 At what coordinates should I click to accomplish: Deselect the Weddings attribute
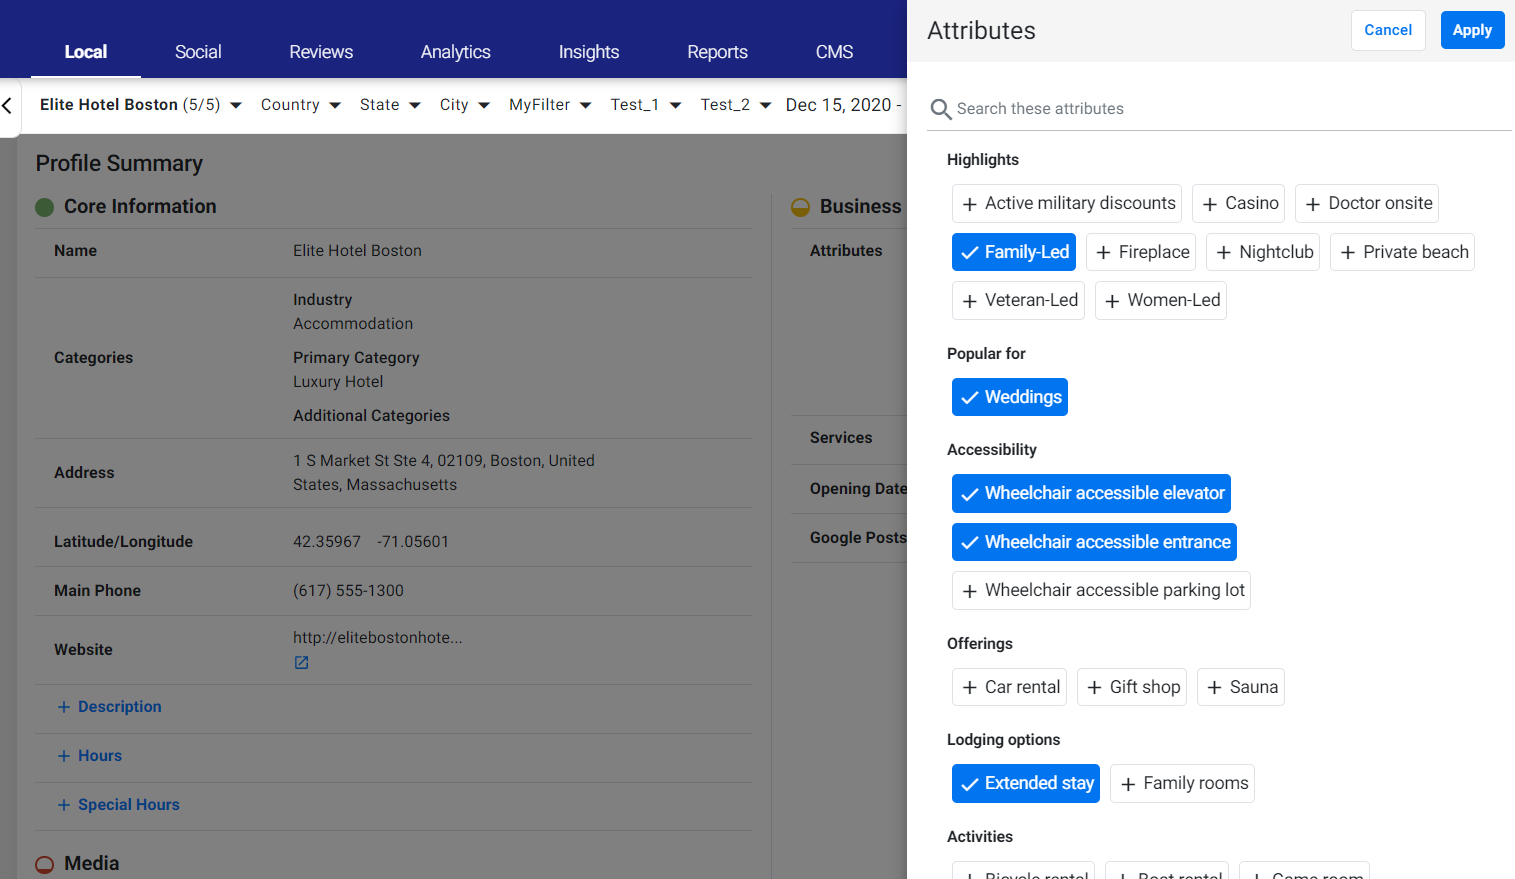[x=1009, y=397]
